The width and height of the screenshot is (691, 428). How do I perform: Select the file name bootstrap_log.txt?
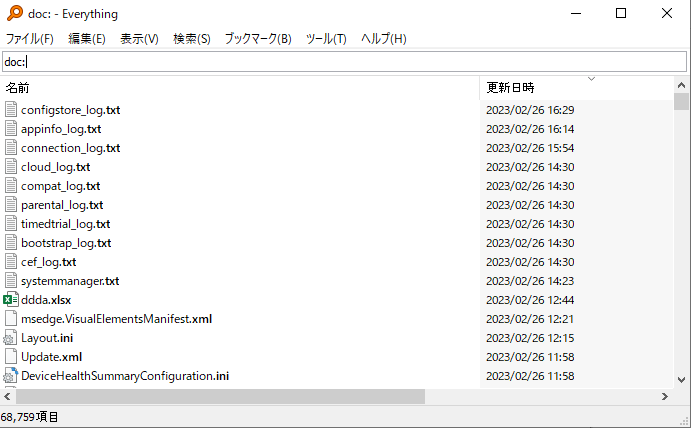pyautogui.click(x=66, y=242)
